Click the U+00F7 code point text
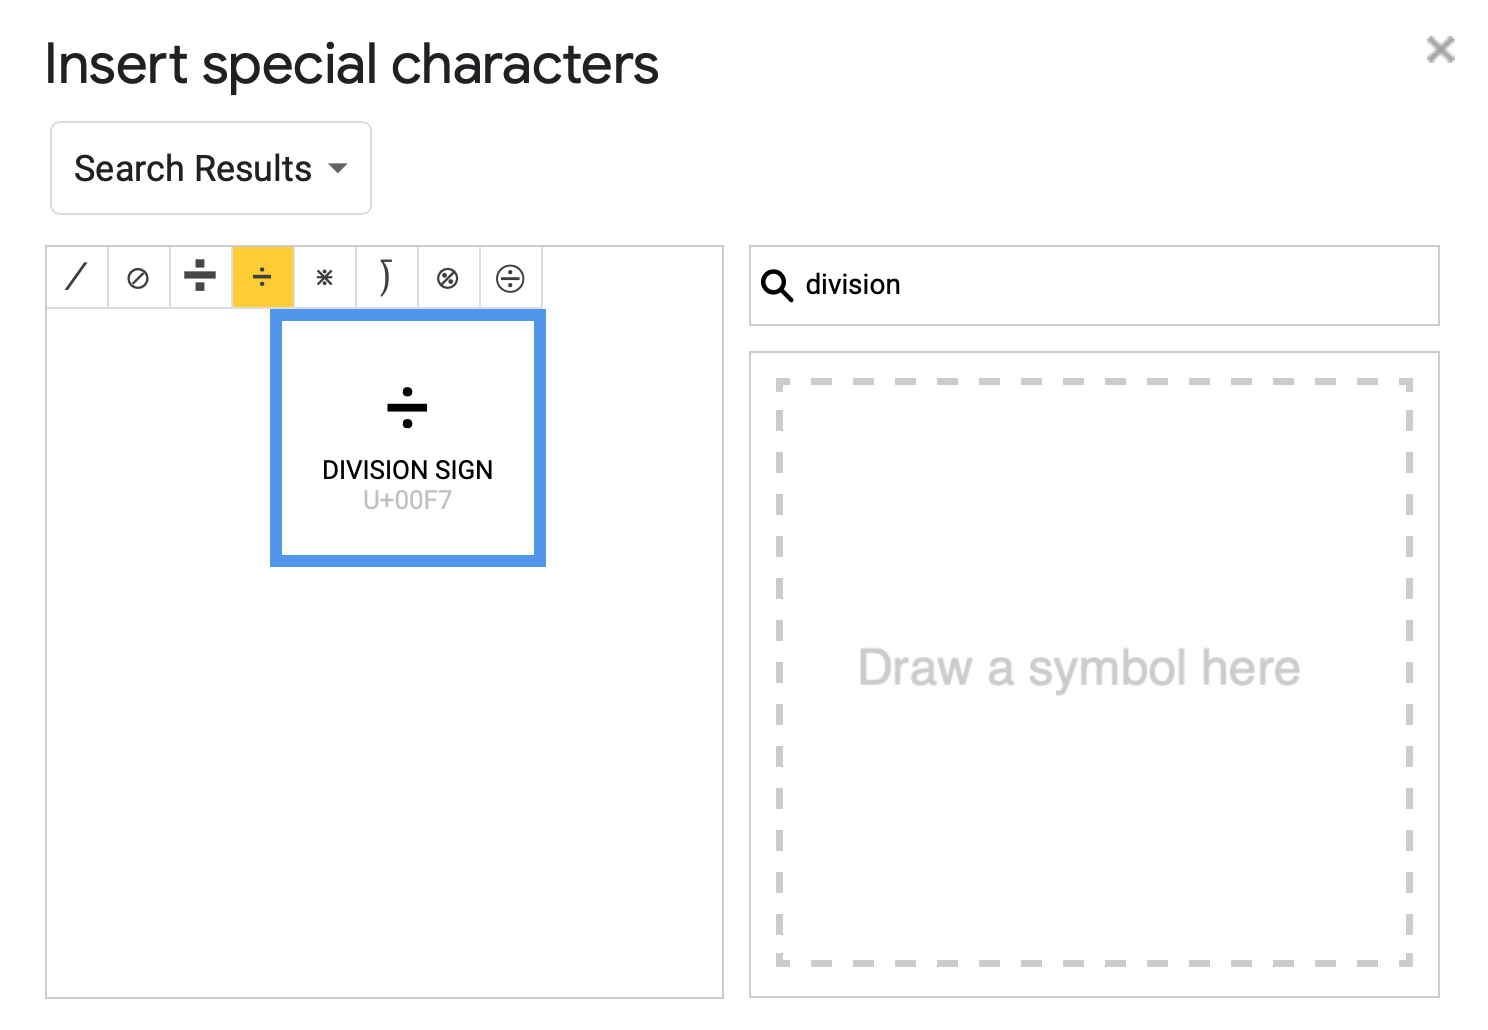 click(407, 500)
